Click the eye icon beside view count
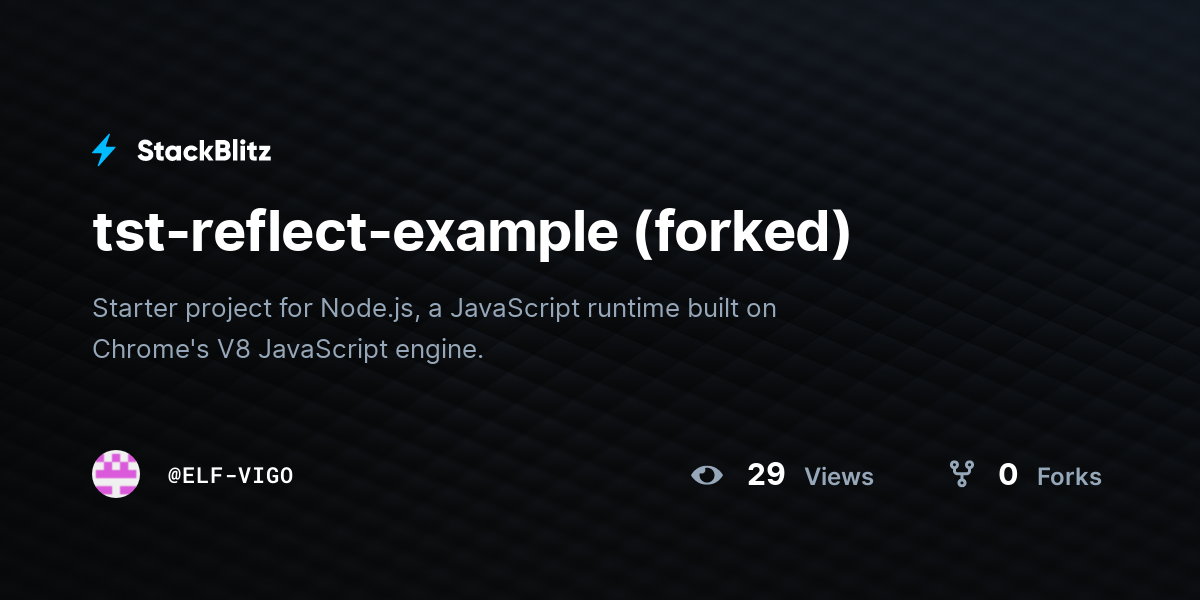This screenshot has height=600, width=1200. (x=707, y=475)
